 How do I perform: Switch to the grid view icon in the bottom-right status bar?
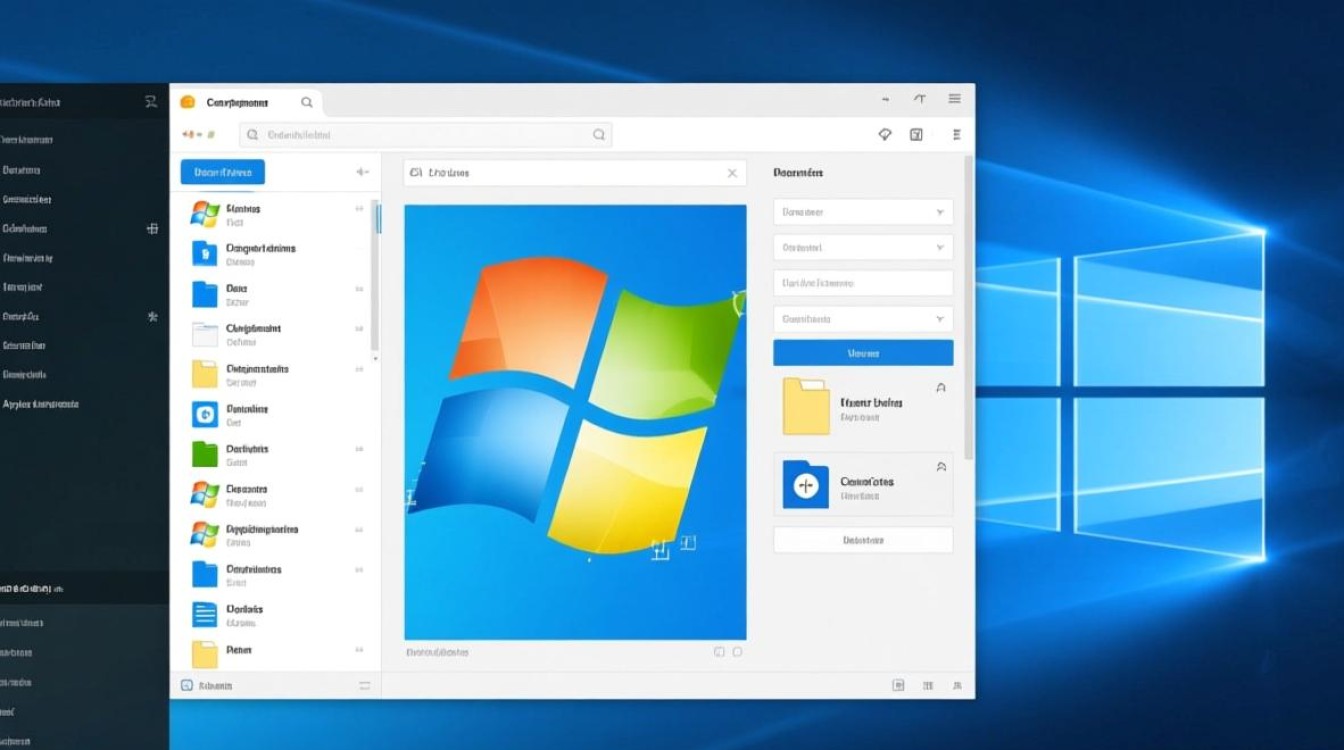coord(928,685)
